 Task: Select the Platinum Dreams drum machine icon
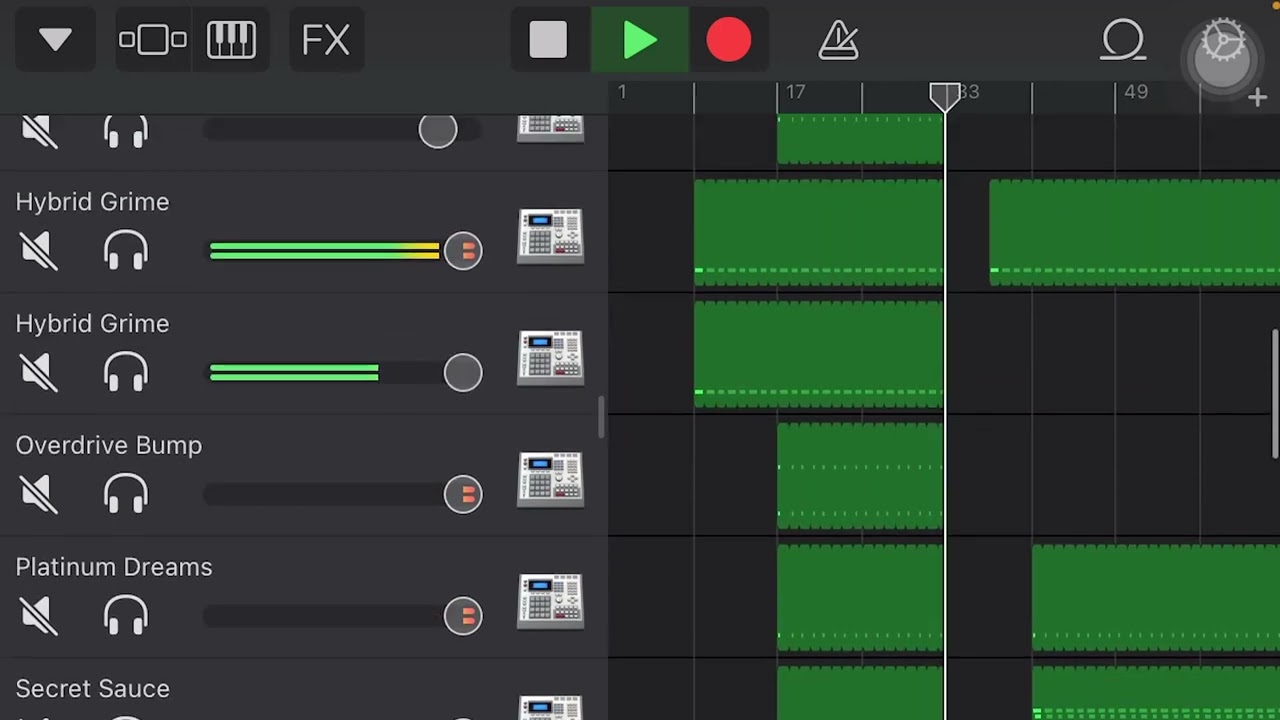coord(550,601)
